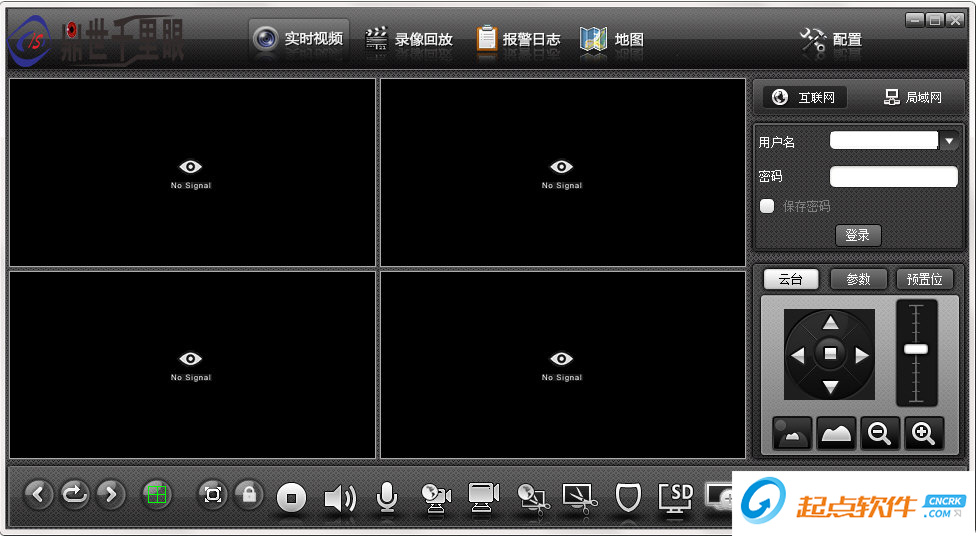Click the zoom in magnifier icon
The height and width of the screenshot is (536, 976).
pyautogui.click(x=923, y=433)
